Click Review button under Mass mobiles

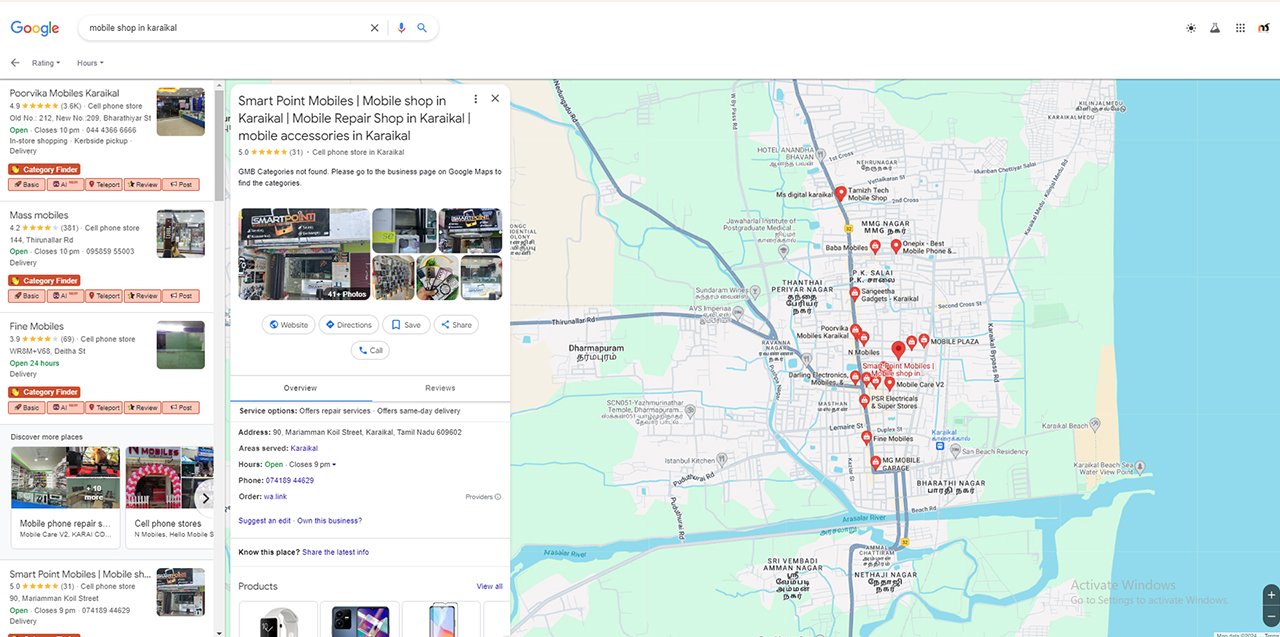coord(143,296)
